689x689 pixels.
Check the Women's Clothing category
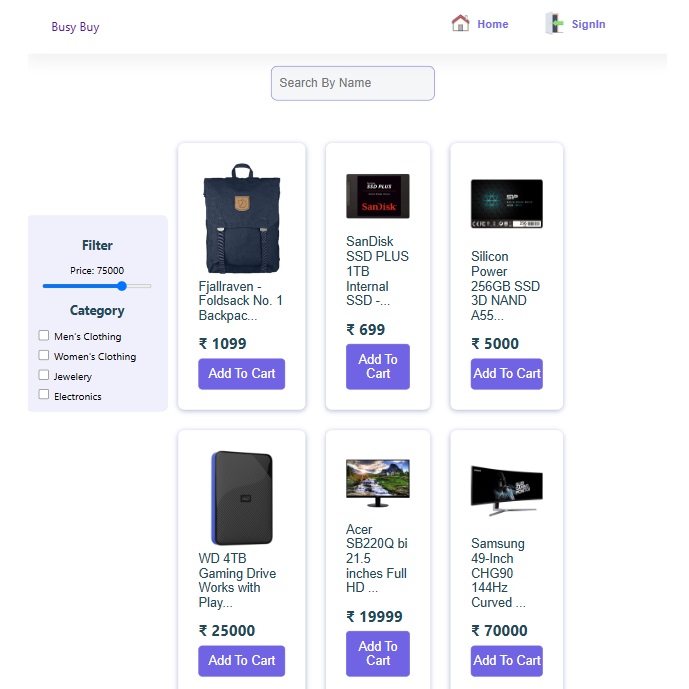click(44, 355)
